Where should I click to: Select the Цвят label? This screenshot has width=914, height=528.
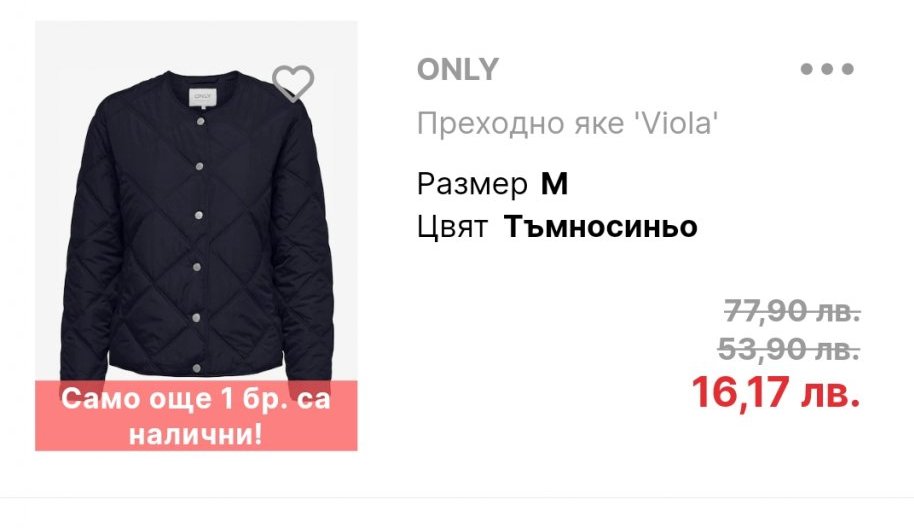452,227
